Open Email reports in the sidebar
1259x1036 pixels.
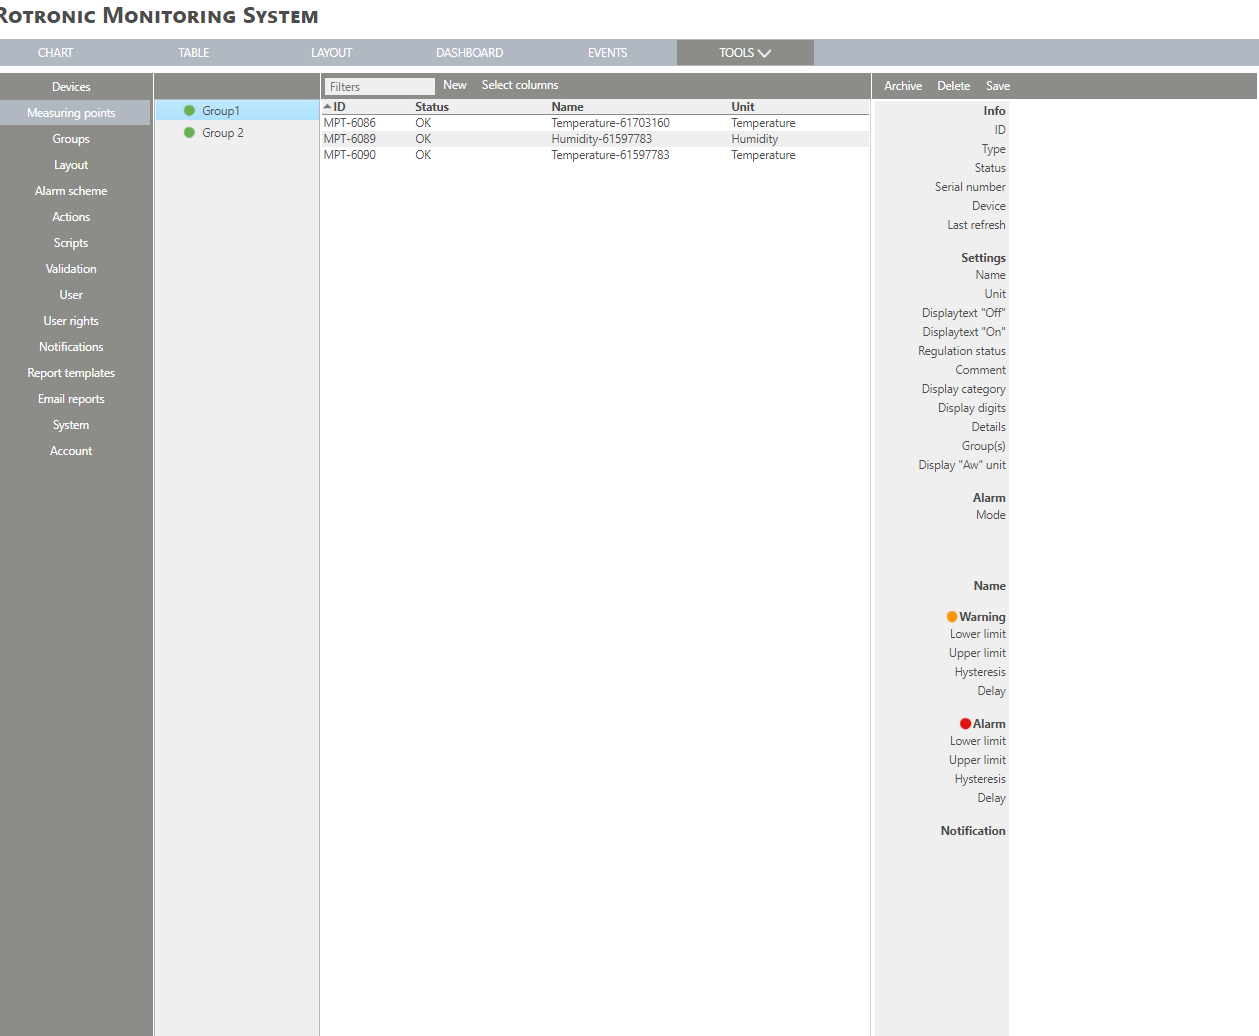pyautogui.click(x=71, y=399)
